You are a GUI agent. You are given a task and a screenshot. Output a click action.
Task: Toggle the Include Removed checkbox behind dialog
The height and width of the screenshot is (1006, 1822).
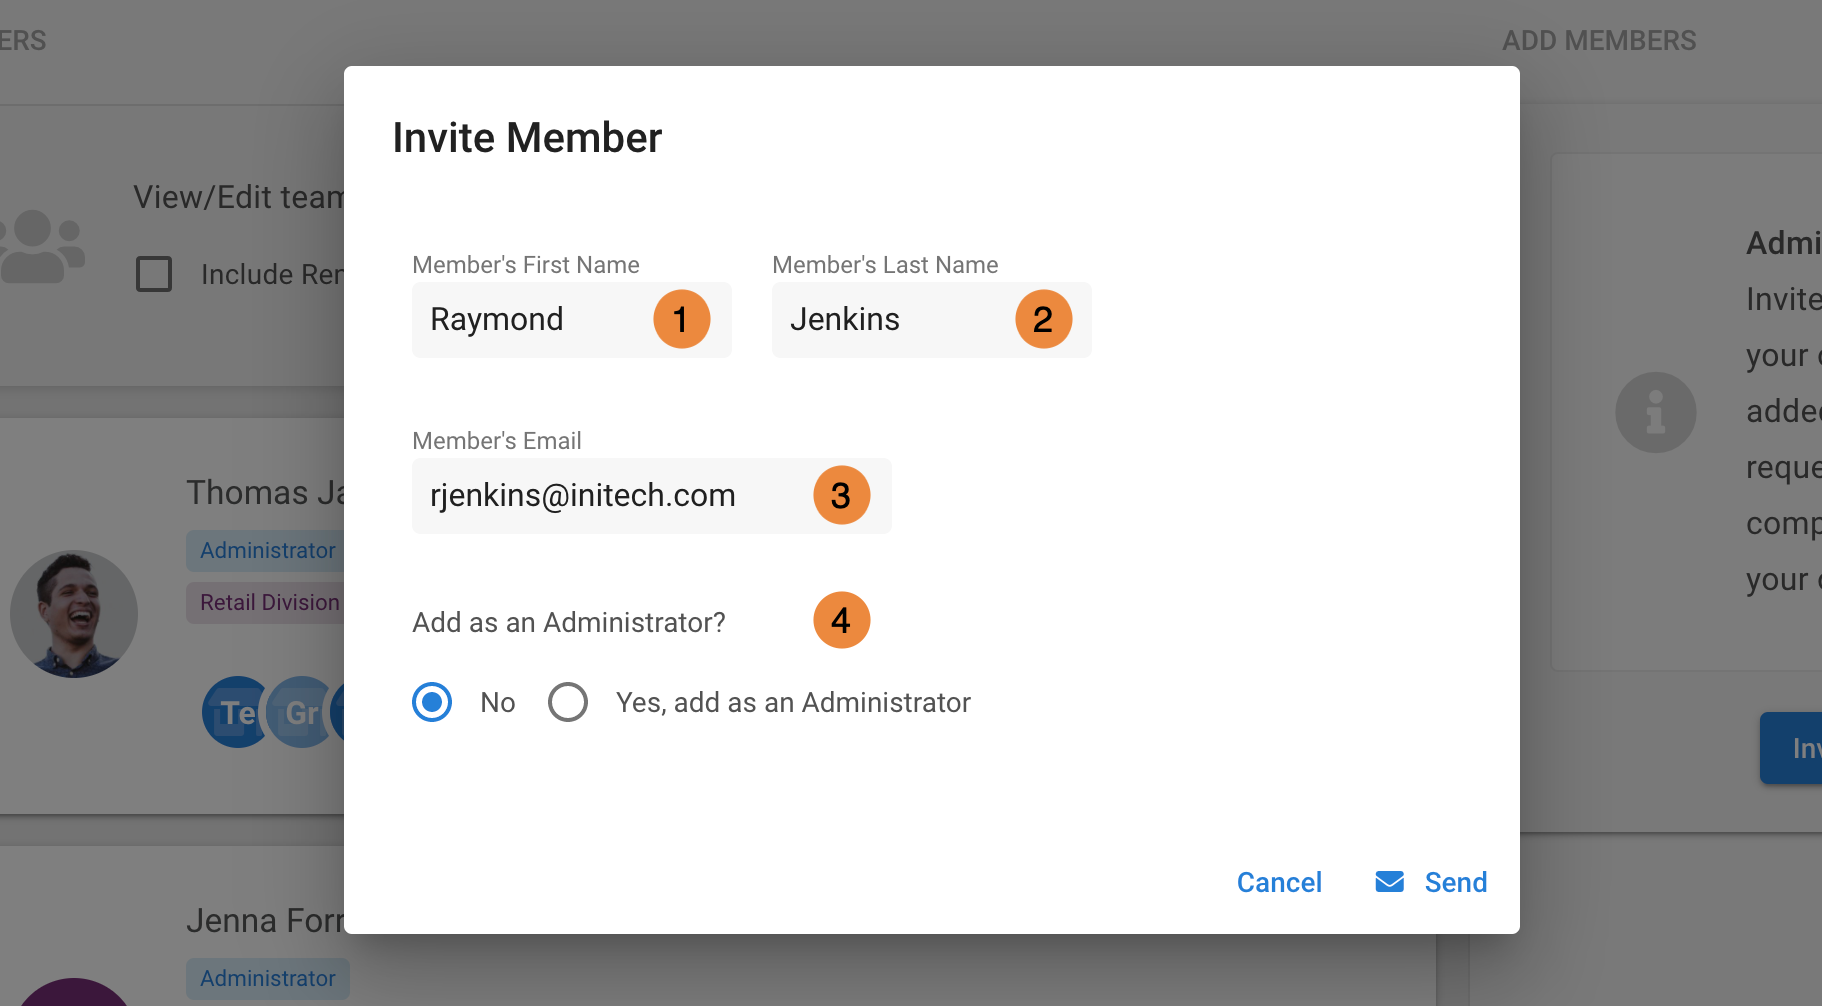pos(154,274)
